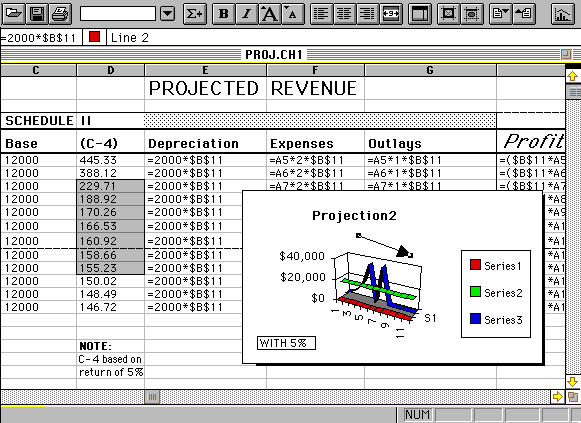Click the fit column width icon
The height and width of the screenshot is (423, 581).
[x=391, y=14]
